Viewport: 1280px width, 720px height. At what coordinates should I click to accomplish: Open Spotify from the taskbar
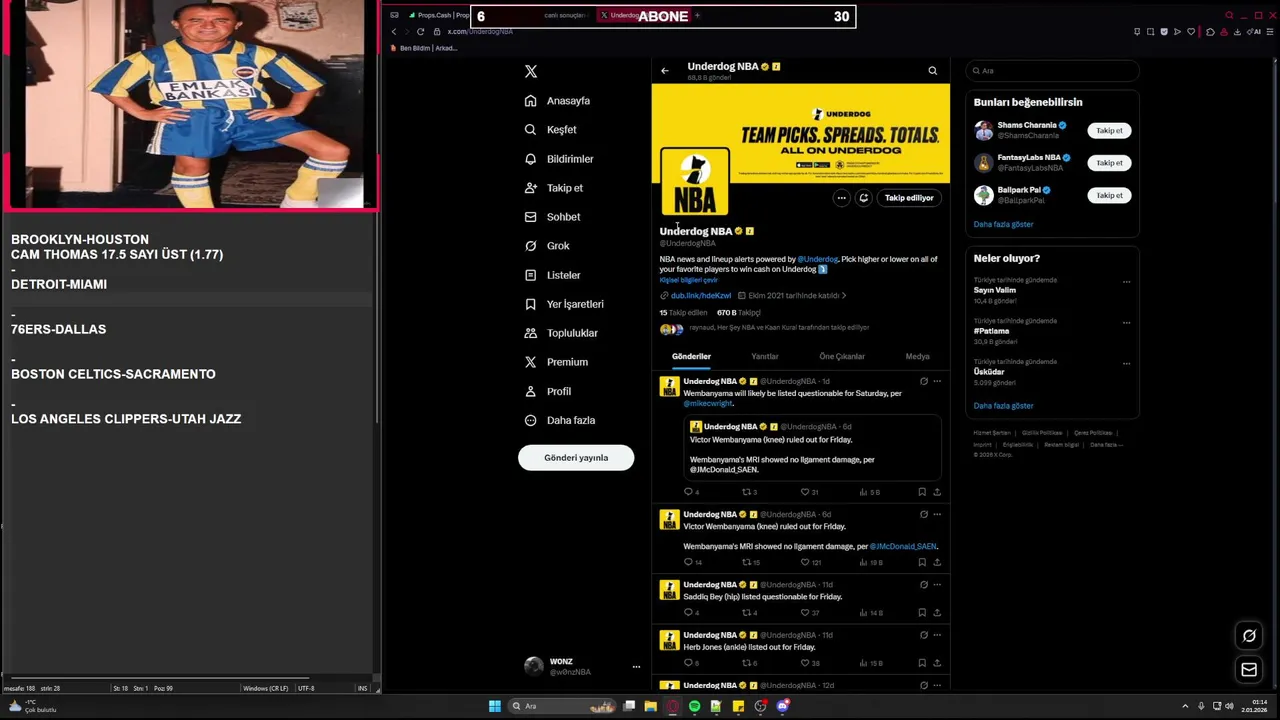(694, 706)
